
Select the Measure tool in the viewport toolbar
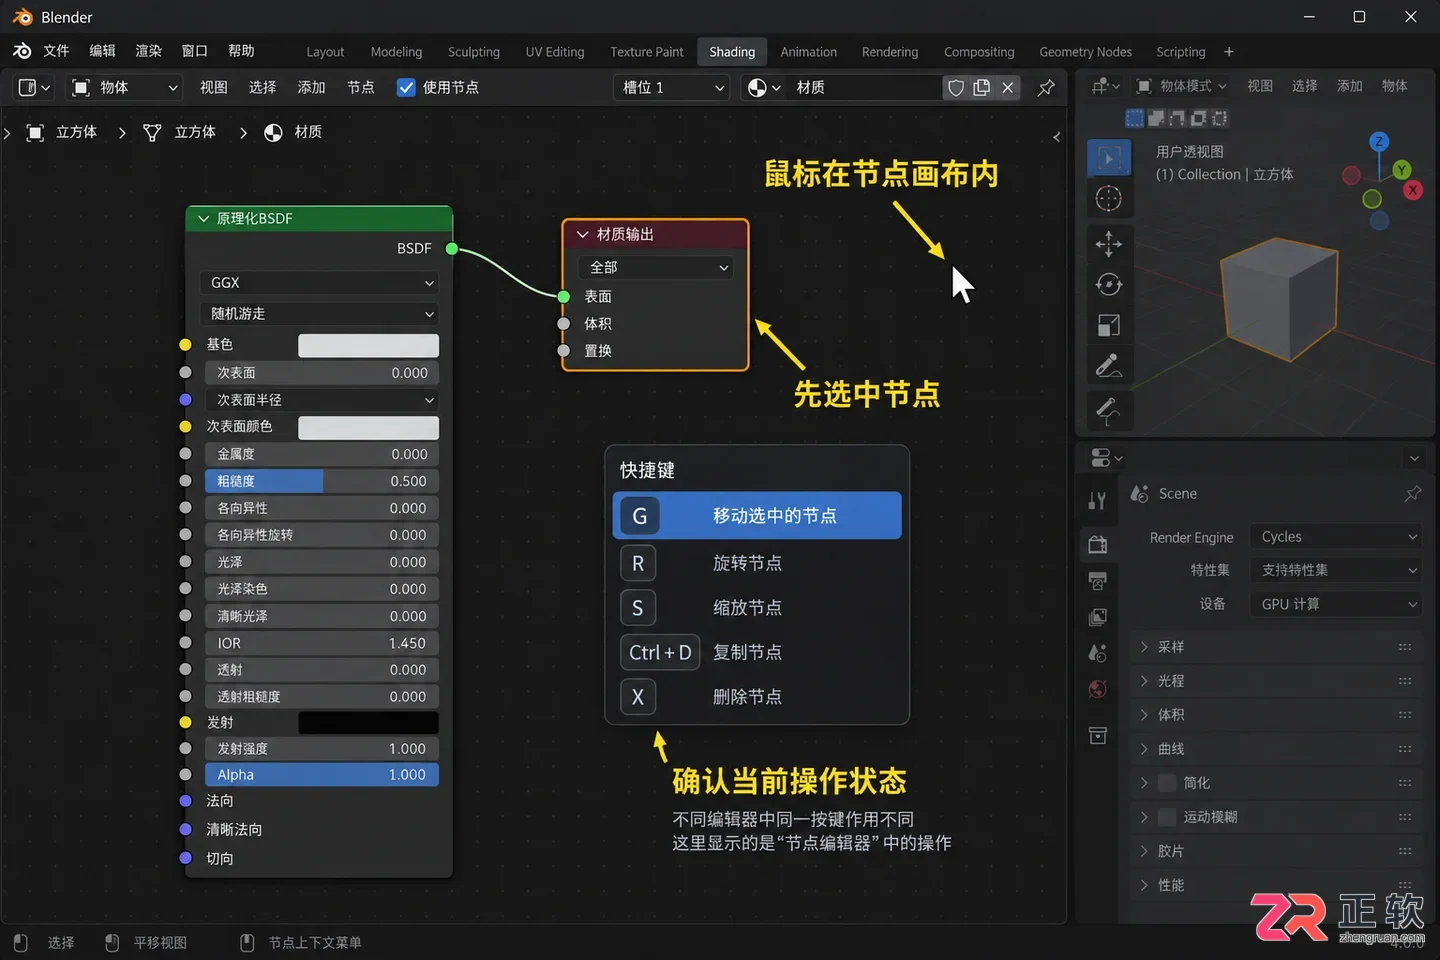coord(1108,409)
